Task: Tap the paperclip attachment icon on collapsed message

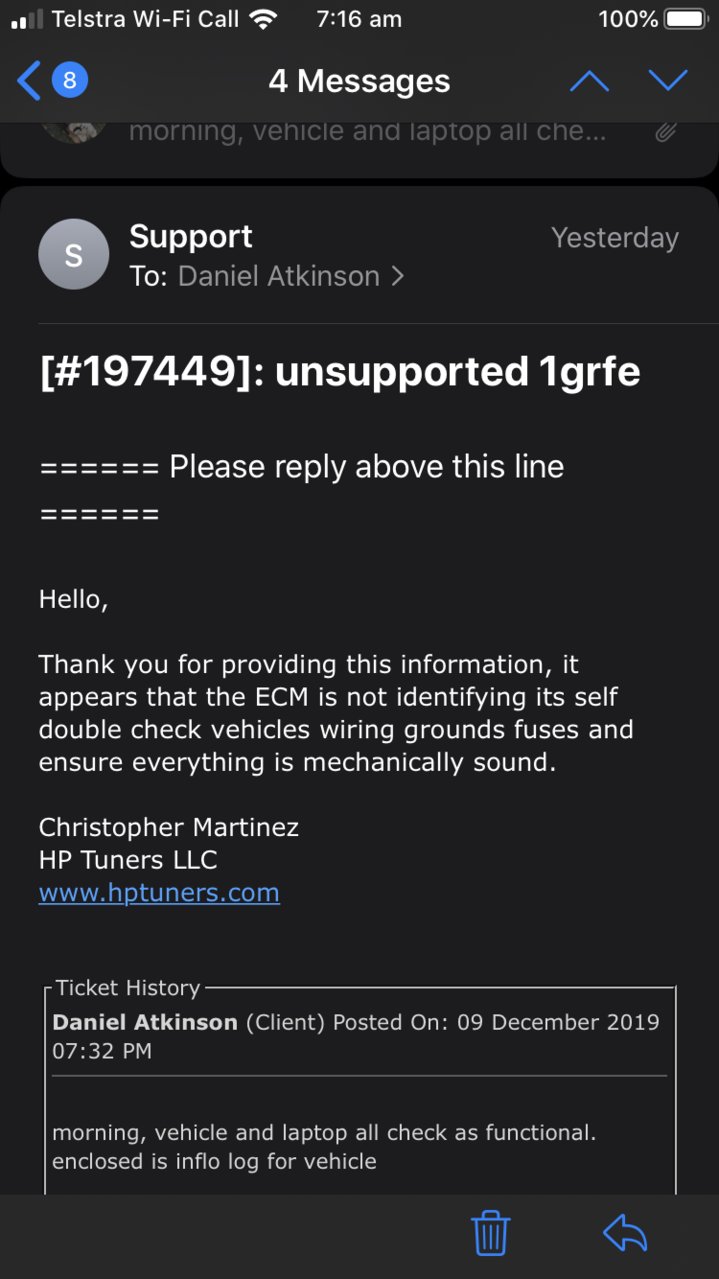Action: click(x=666, y=132)
